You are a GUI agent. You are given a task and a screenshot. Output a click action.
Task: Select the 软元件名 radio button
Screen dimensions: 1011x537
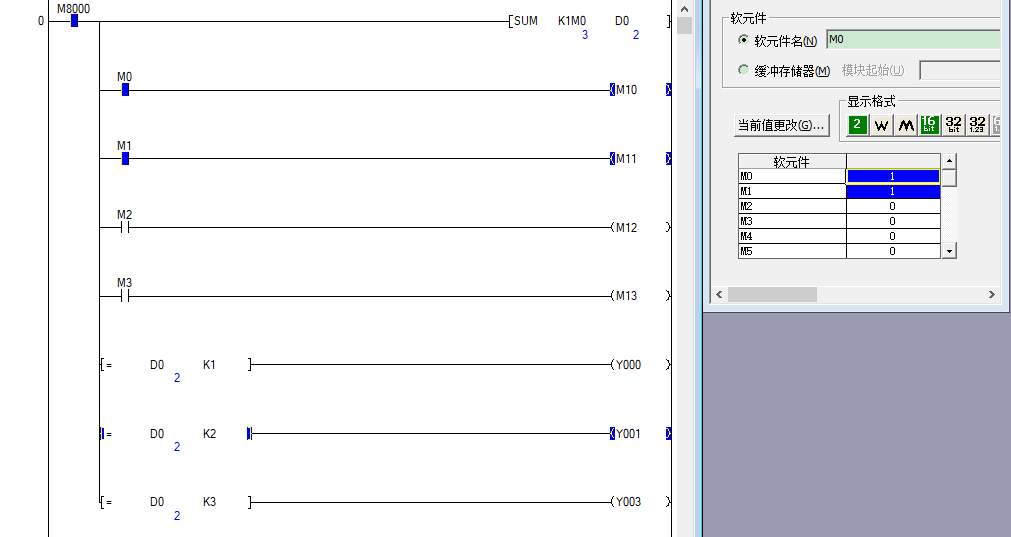pos(743,41)
